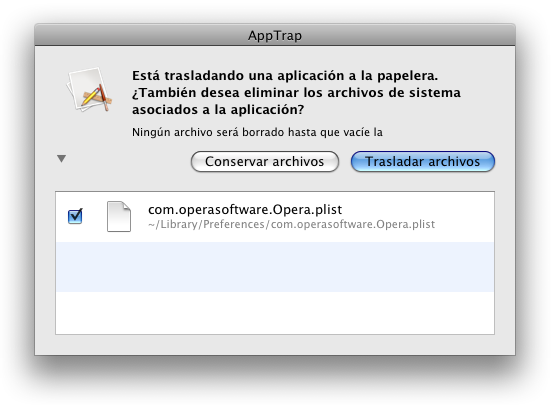Click the 'Ningún archivo será borrado' info text
Image resolution: width=553 pixels, height=405 pixels.
[x=257, y=132]
